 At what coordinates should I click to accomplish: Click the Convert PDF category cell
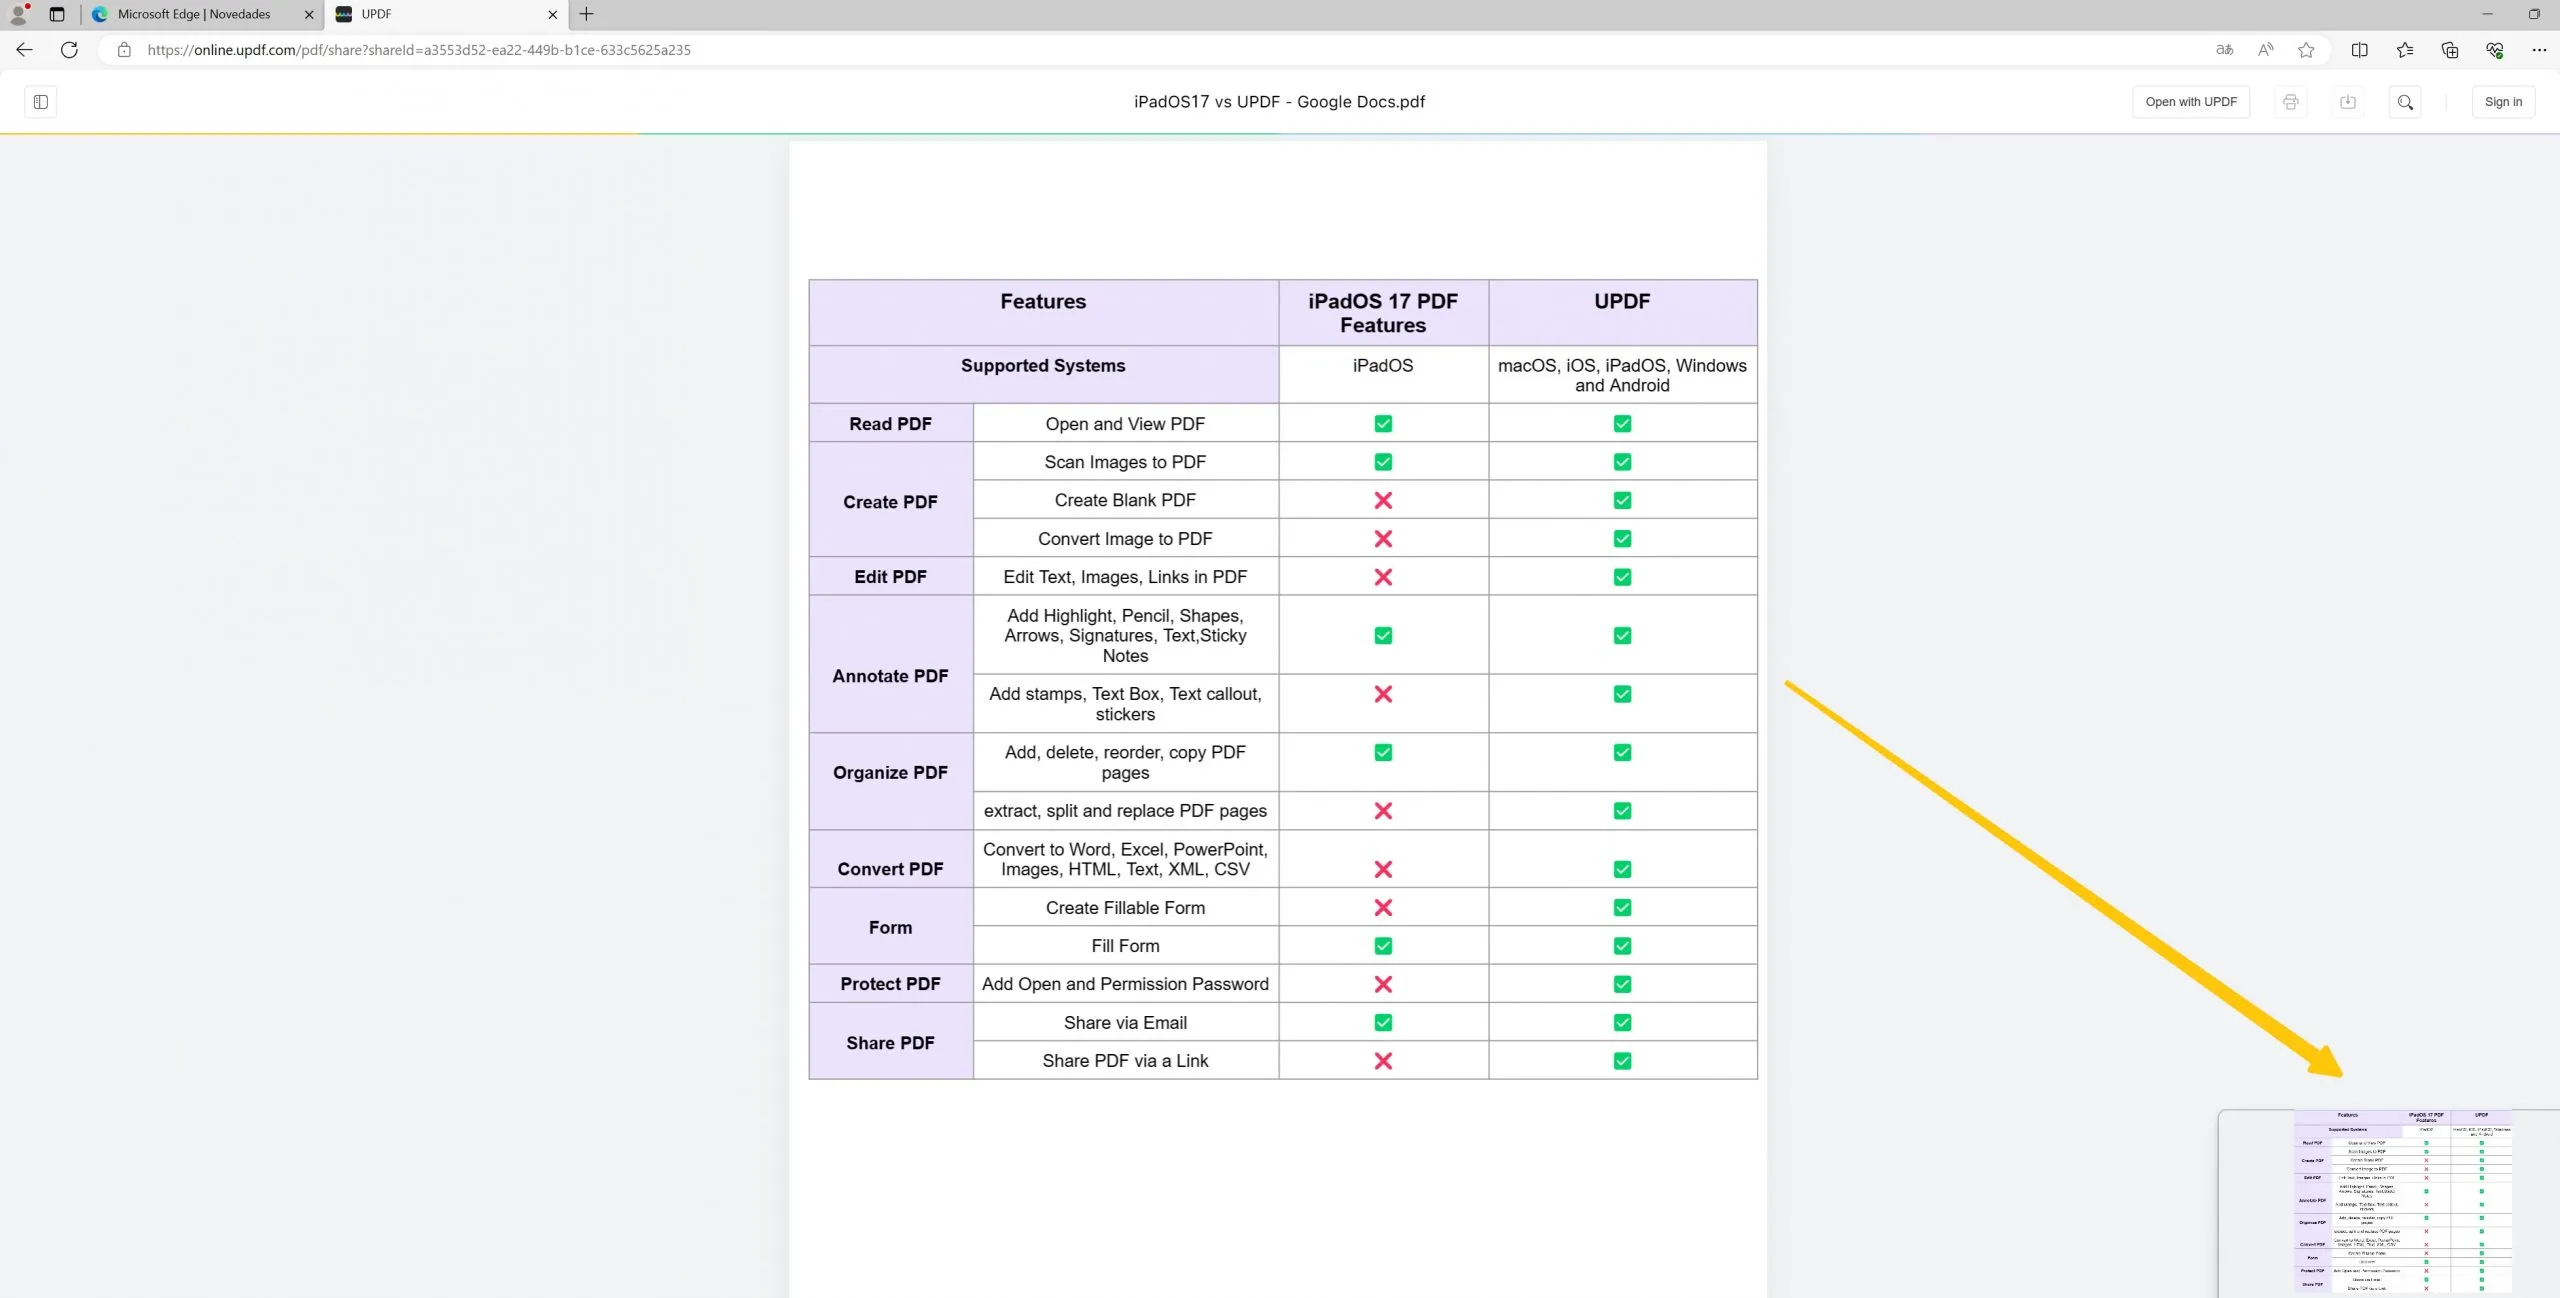click(x=890, y=860)
